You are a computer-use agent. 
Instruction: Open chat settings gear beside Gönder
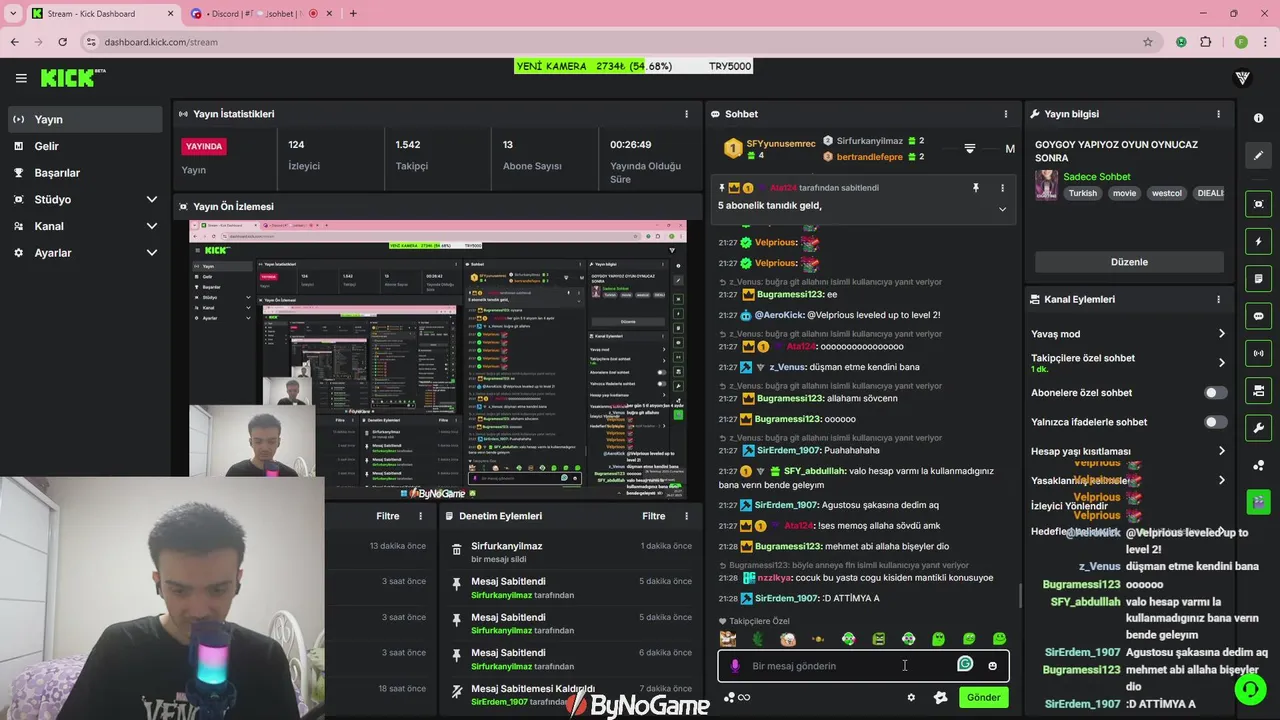coord(911,698)
